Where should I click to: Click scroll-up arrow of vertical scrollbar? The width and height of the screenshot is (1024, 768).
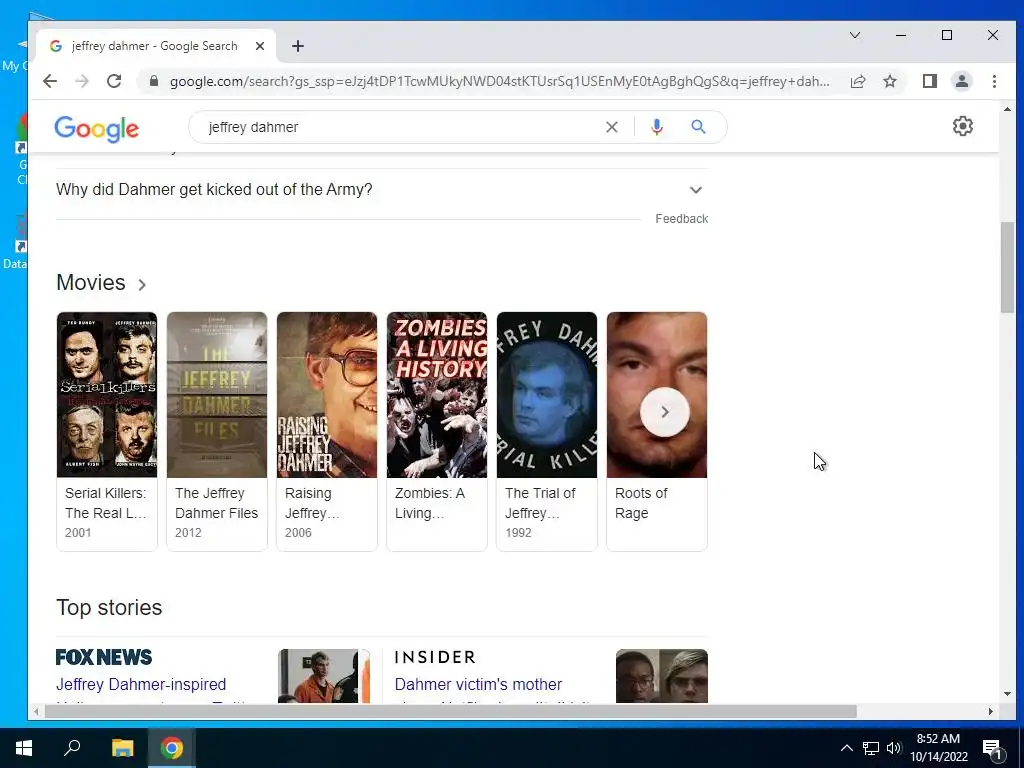1006,109
